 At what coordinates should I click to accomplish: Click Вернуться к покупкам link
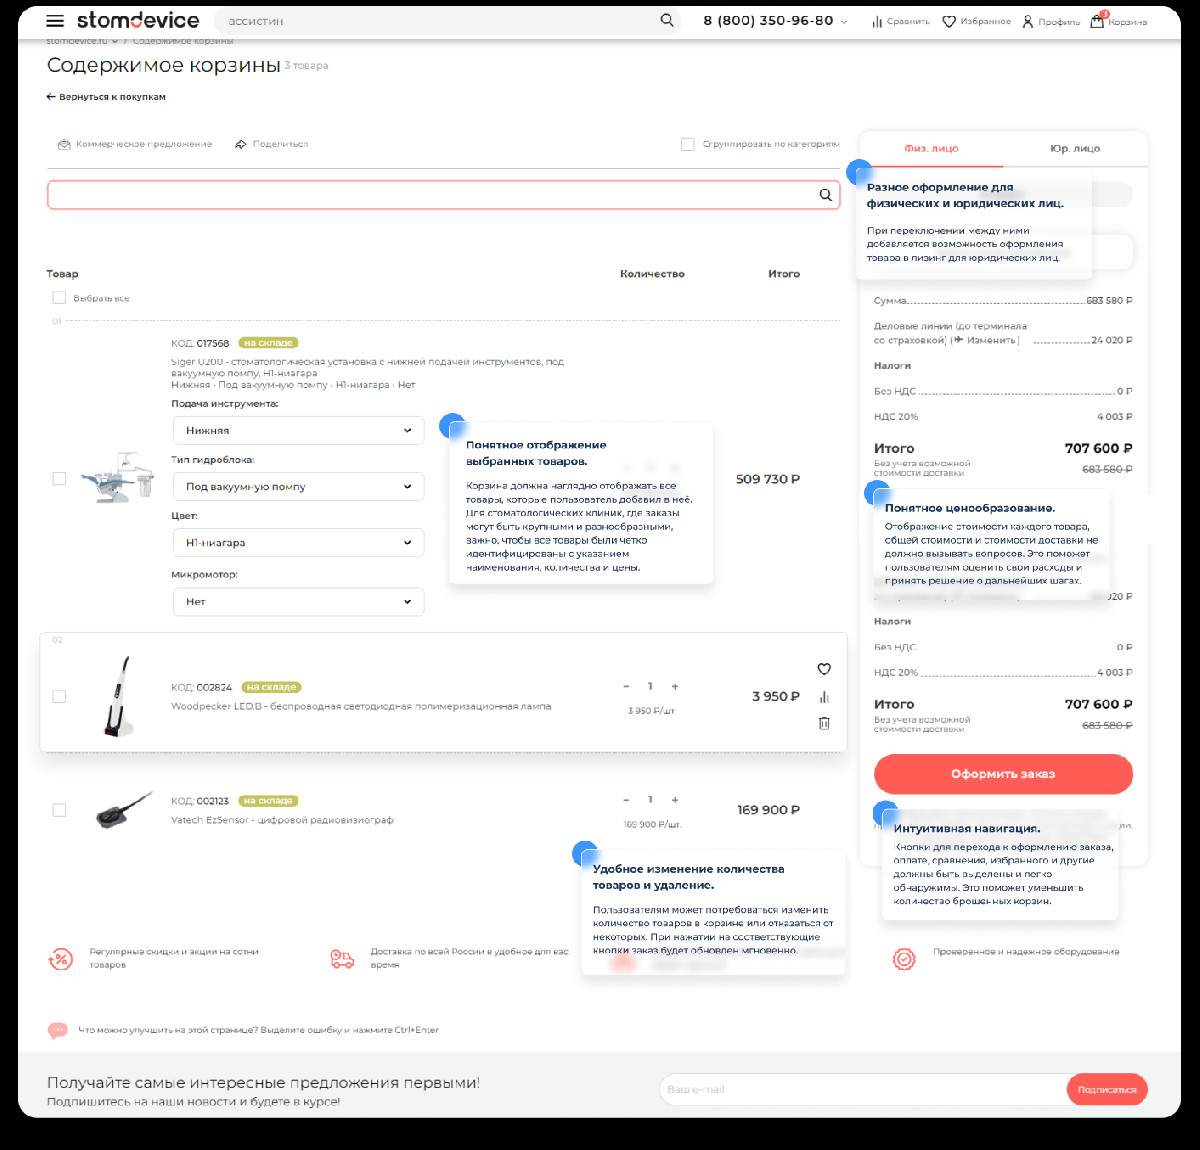click(112, 97)
